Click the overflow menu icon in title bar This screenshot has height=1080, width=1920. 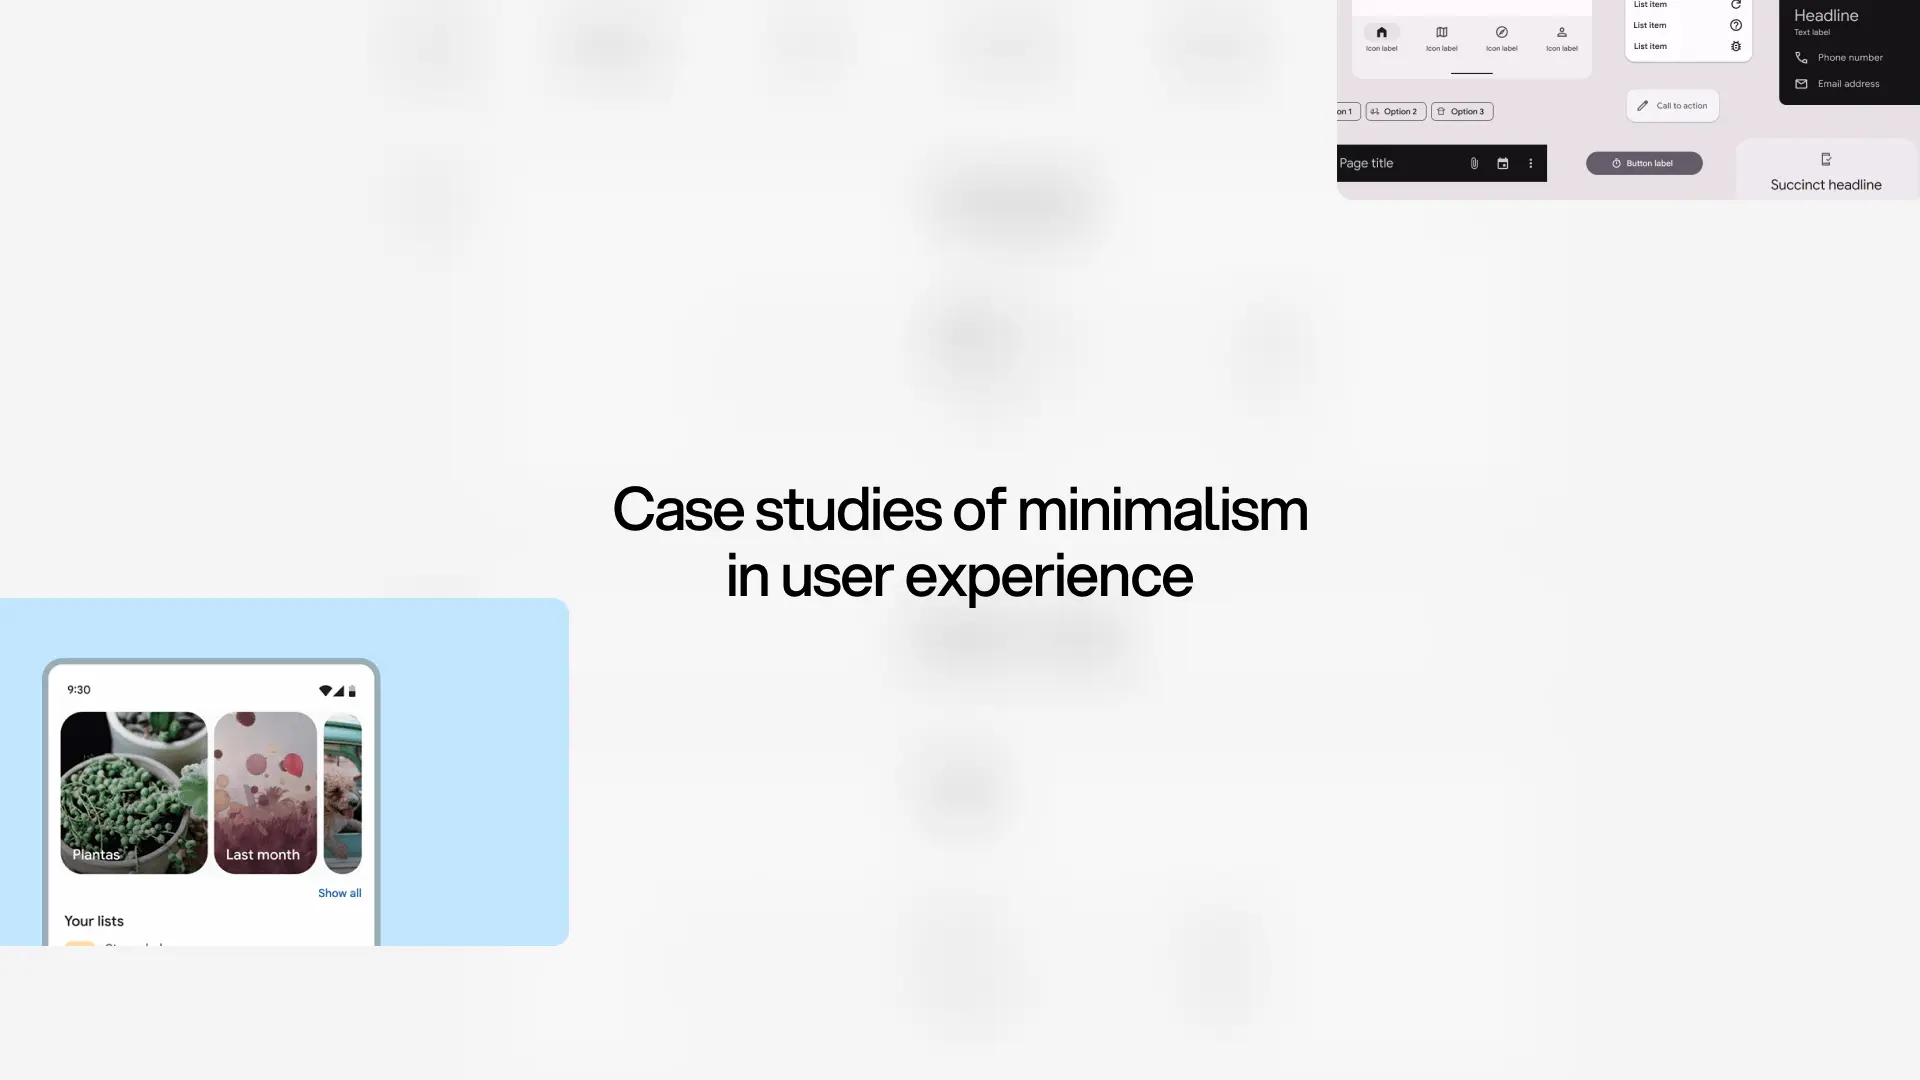[1531, 162]
